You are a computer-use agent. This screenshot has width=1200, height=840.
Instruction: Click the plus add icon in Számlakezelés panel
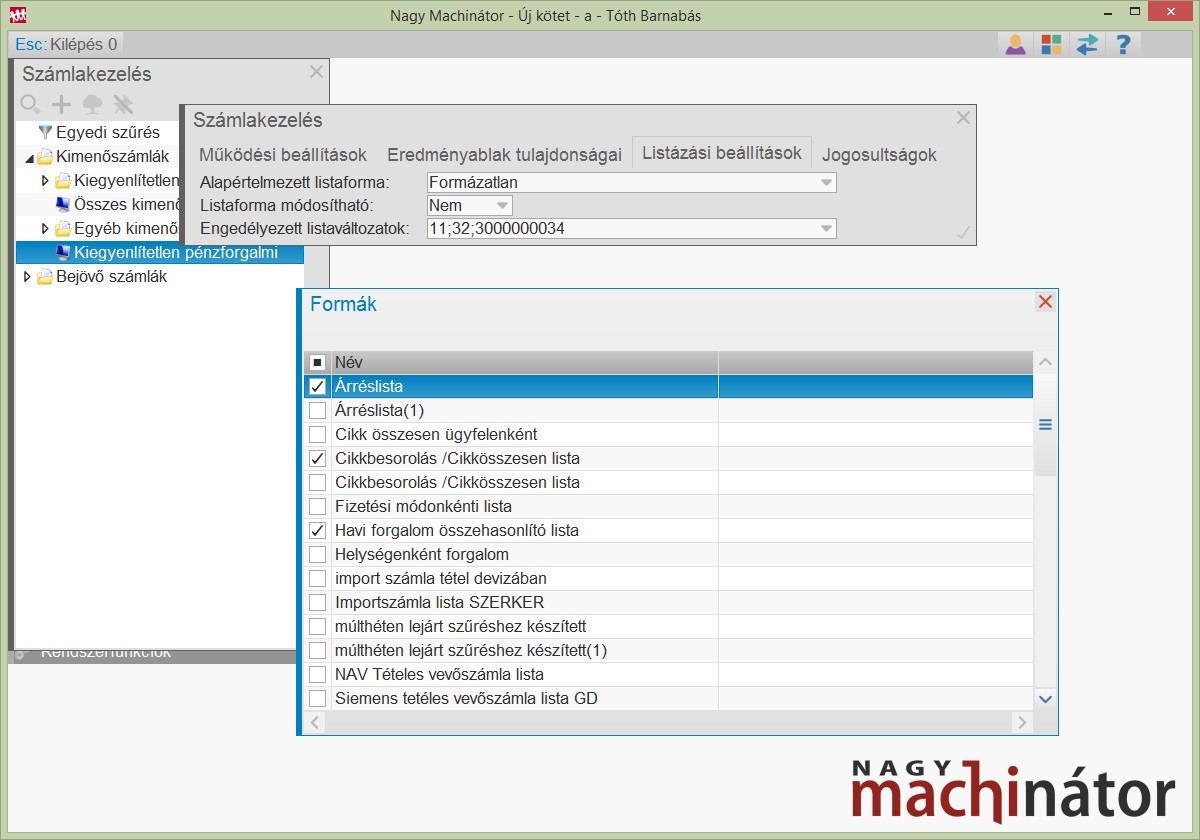click(x=61, y=104)
